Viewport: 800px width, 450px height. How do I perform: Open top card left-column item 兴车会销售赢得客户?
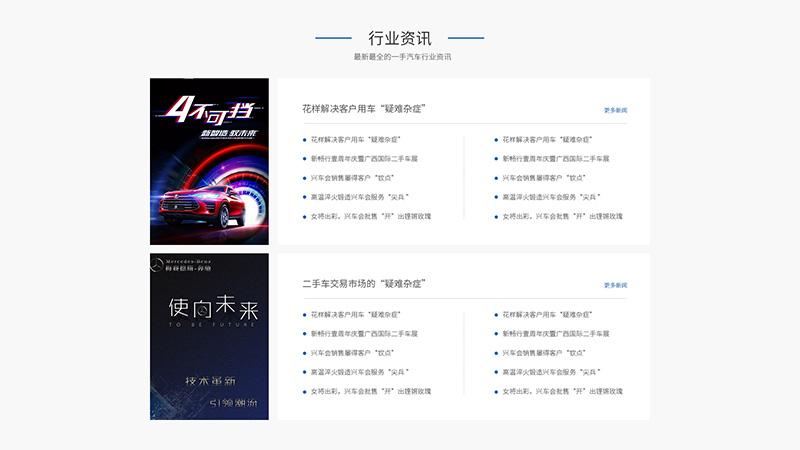point(353,178)
